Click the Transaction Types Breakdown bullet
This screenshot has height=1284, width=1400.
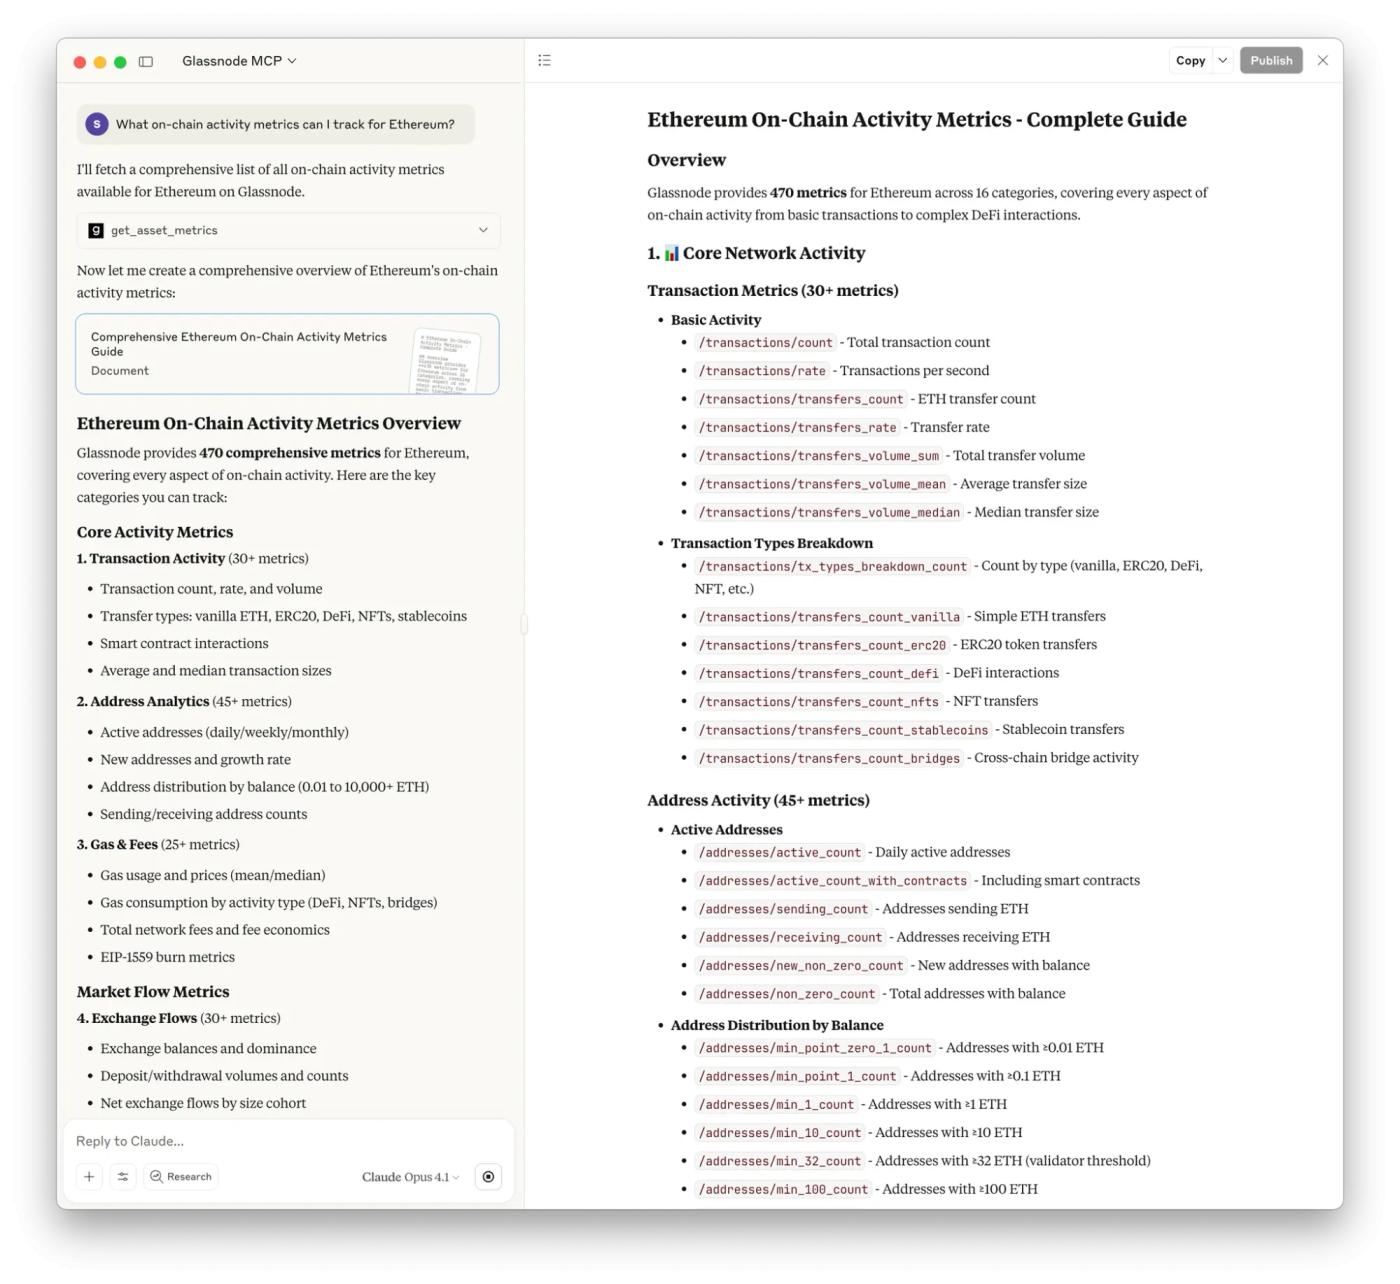(772, 543)
